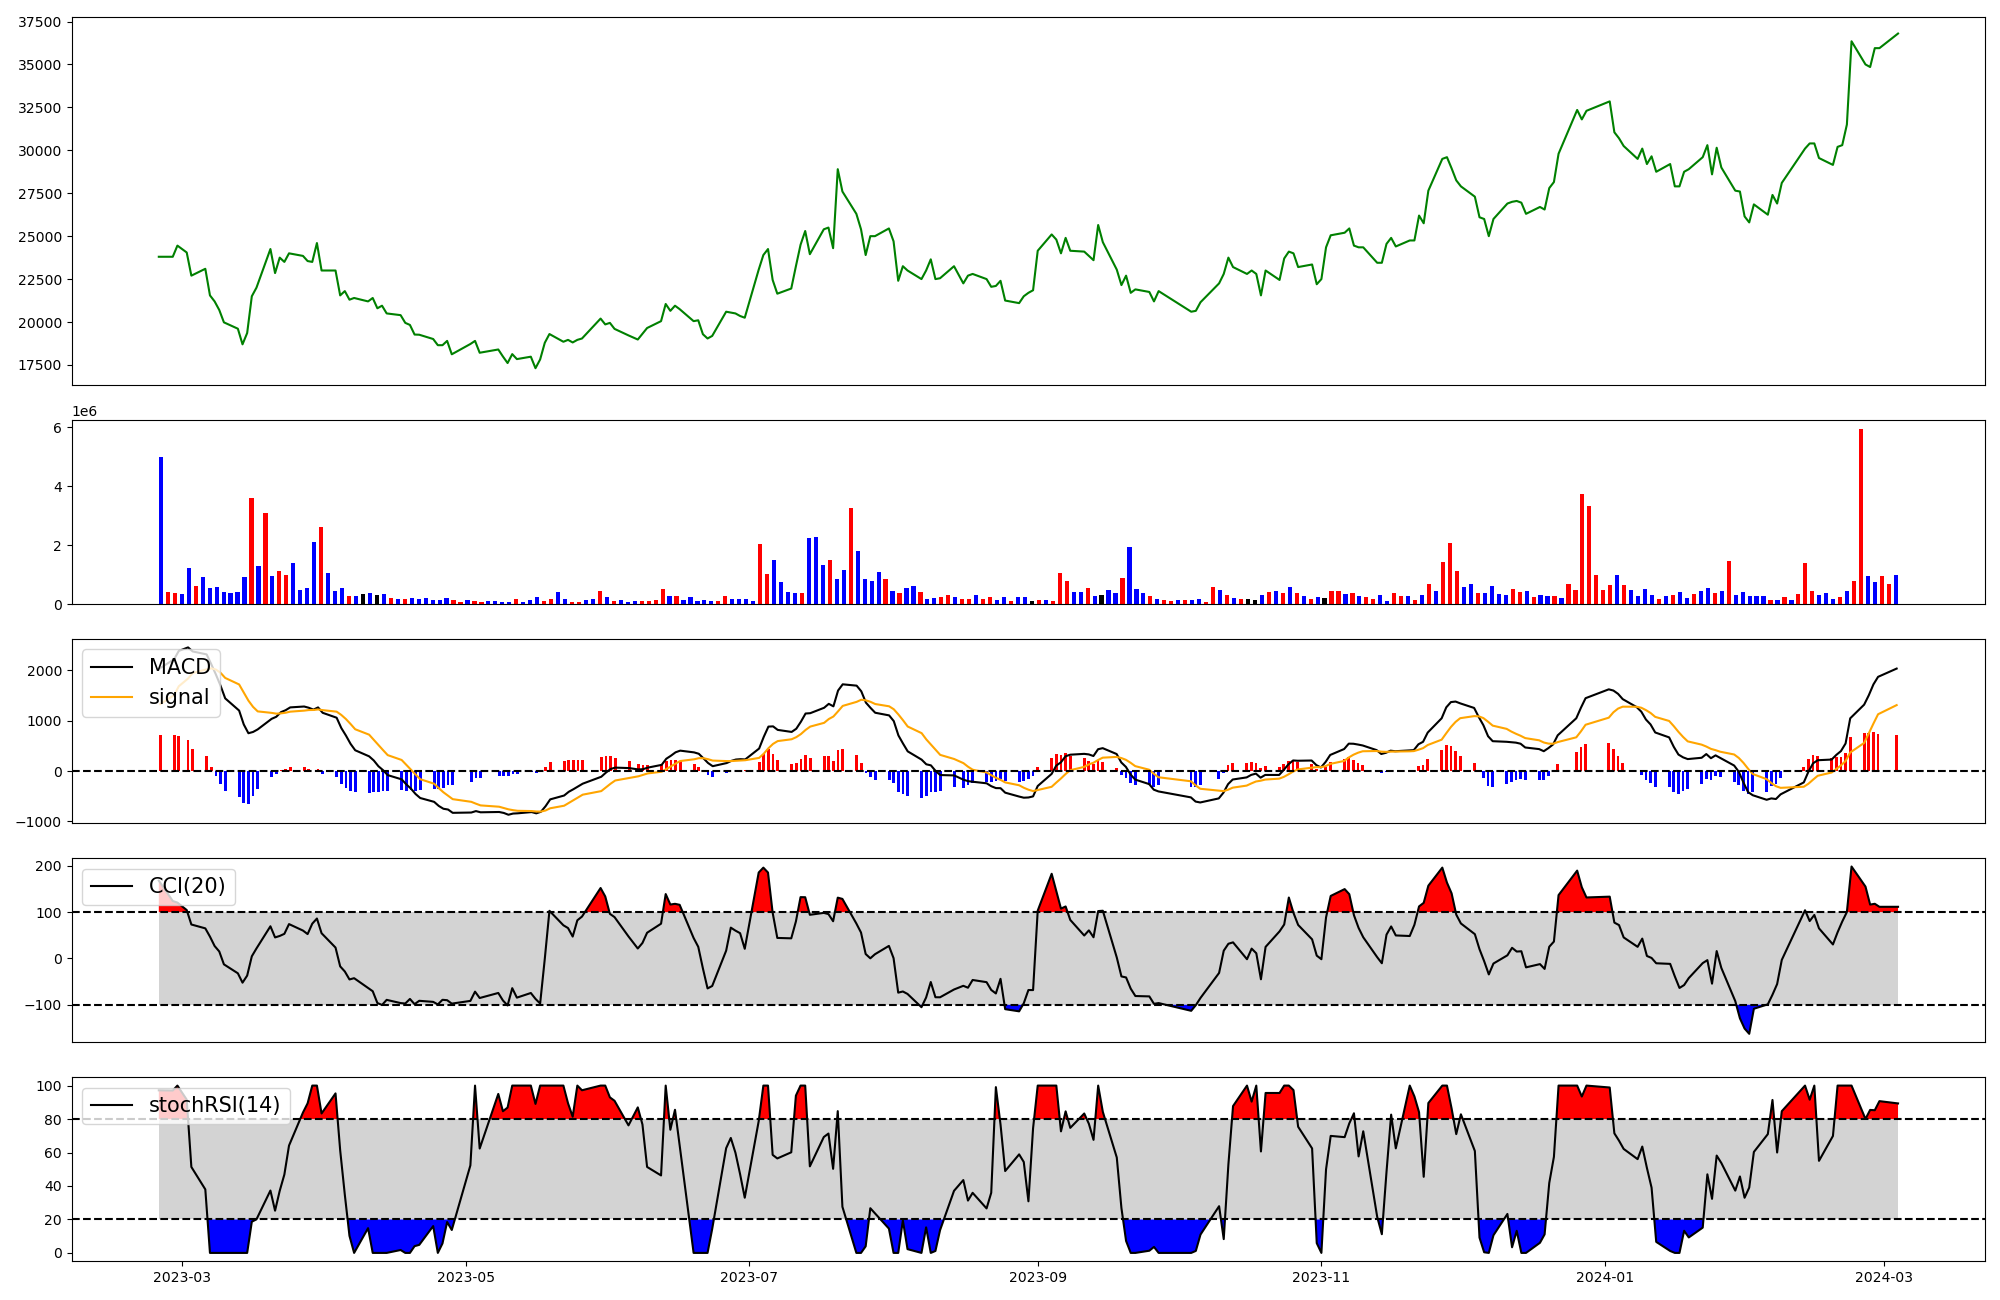Click the tallest red volume bar

tap(1861, 516)
